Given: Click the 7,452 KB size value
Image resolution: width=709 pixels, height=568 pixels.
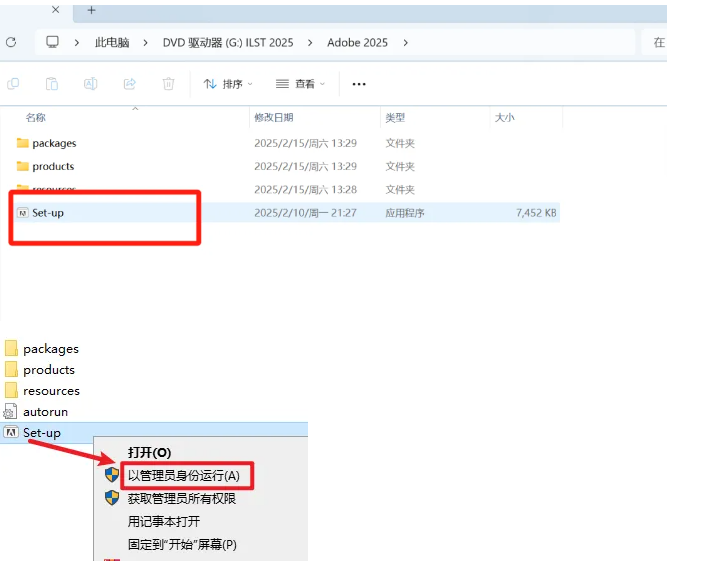Looking at the screenshot, I should [x=536, y=213].
